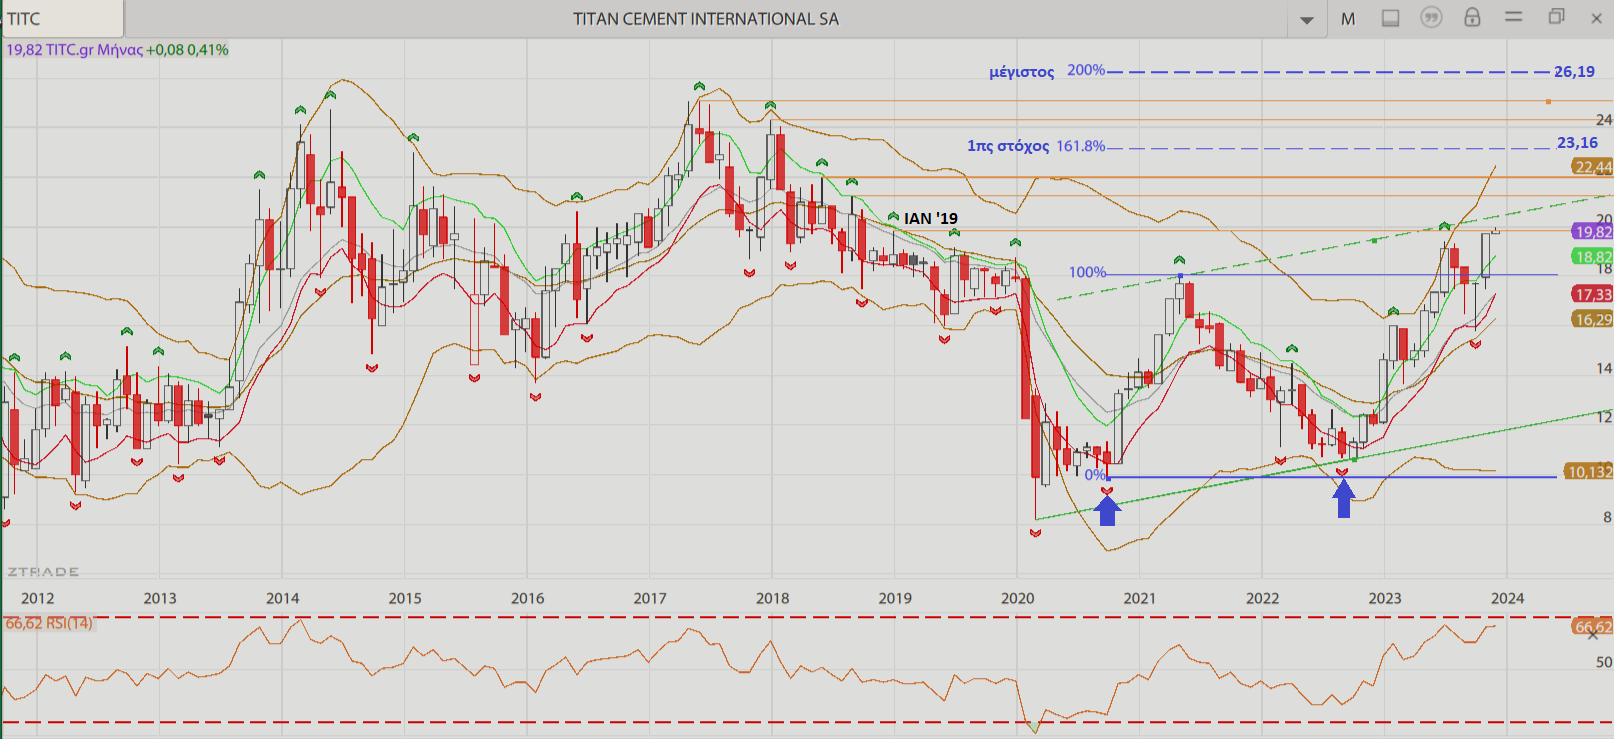Open the hamburger chart menu icon
Image resolution: width=1614 pixels, height=739 pixels.
pyautogui.click(x=1513, y=17)
